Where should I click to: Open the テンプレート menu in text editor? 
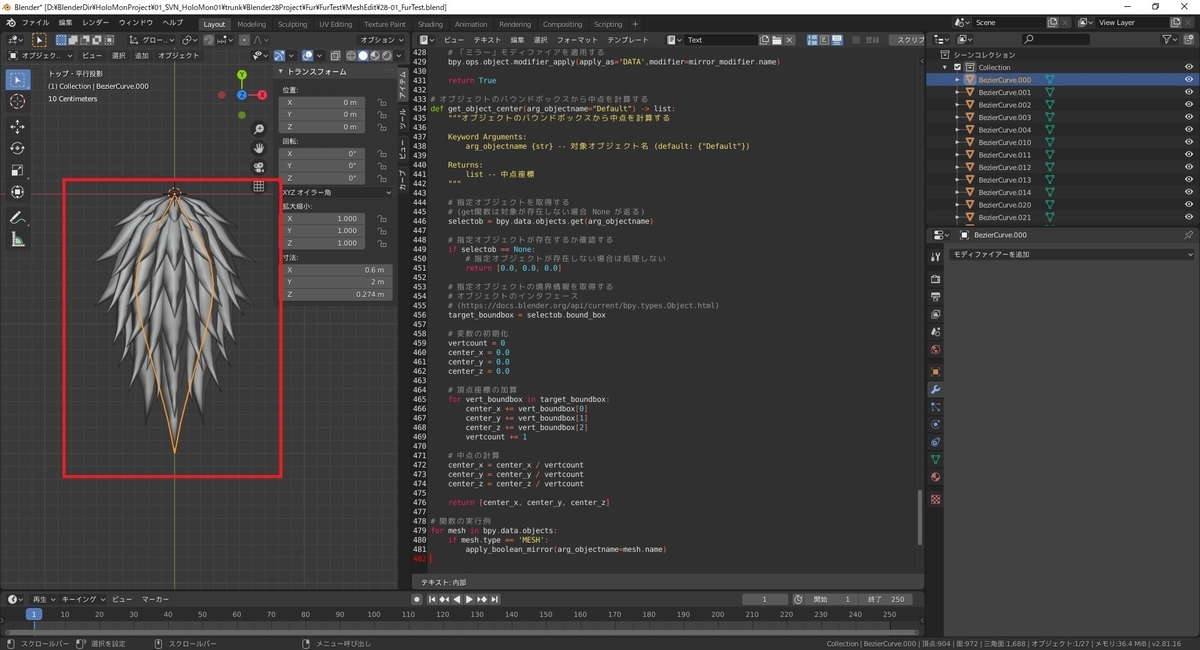(629, 40)
